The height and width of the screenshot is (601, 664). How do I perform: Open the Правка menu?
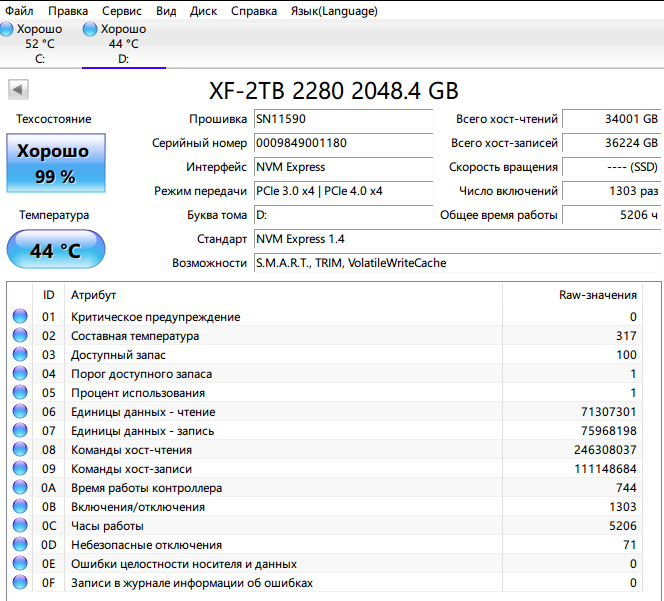pos(68,11)
